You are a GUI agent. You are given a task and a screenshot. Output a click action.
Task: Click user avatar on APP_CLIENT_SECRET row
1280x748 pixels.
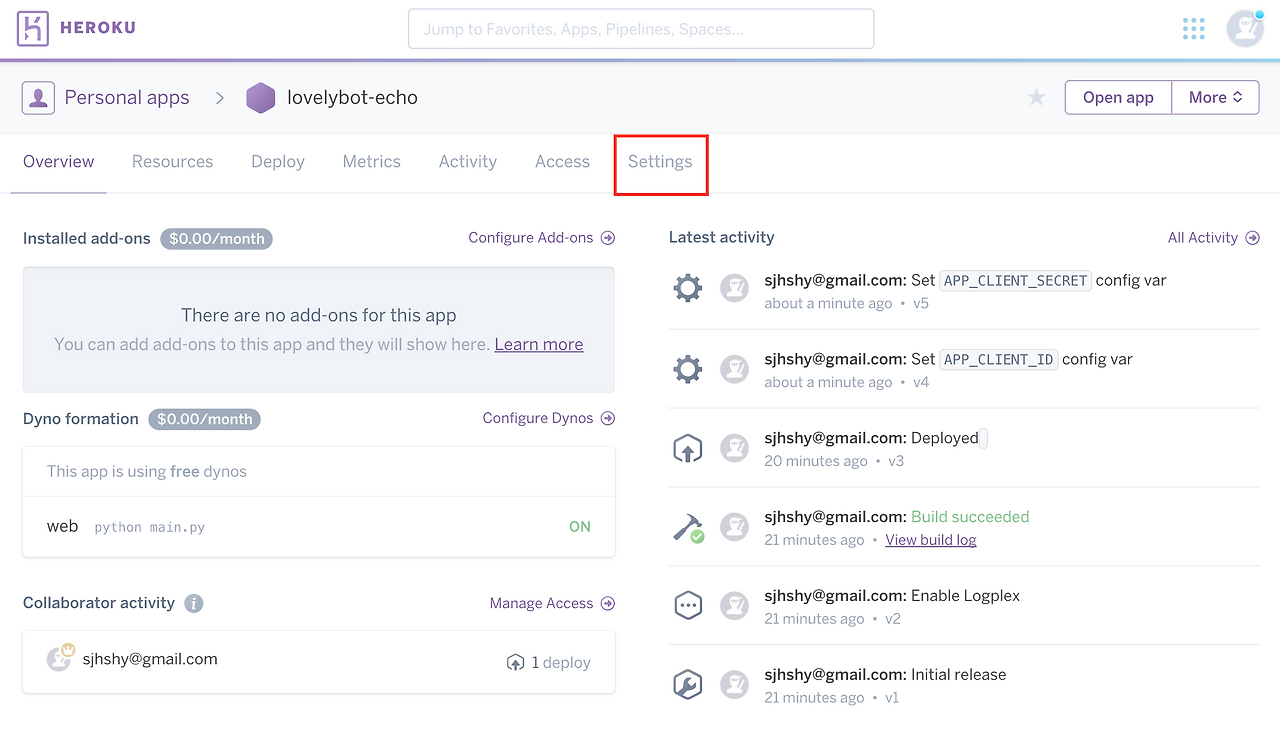coord(735,289)
